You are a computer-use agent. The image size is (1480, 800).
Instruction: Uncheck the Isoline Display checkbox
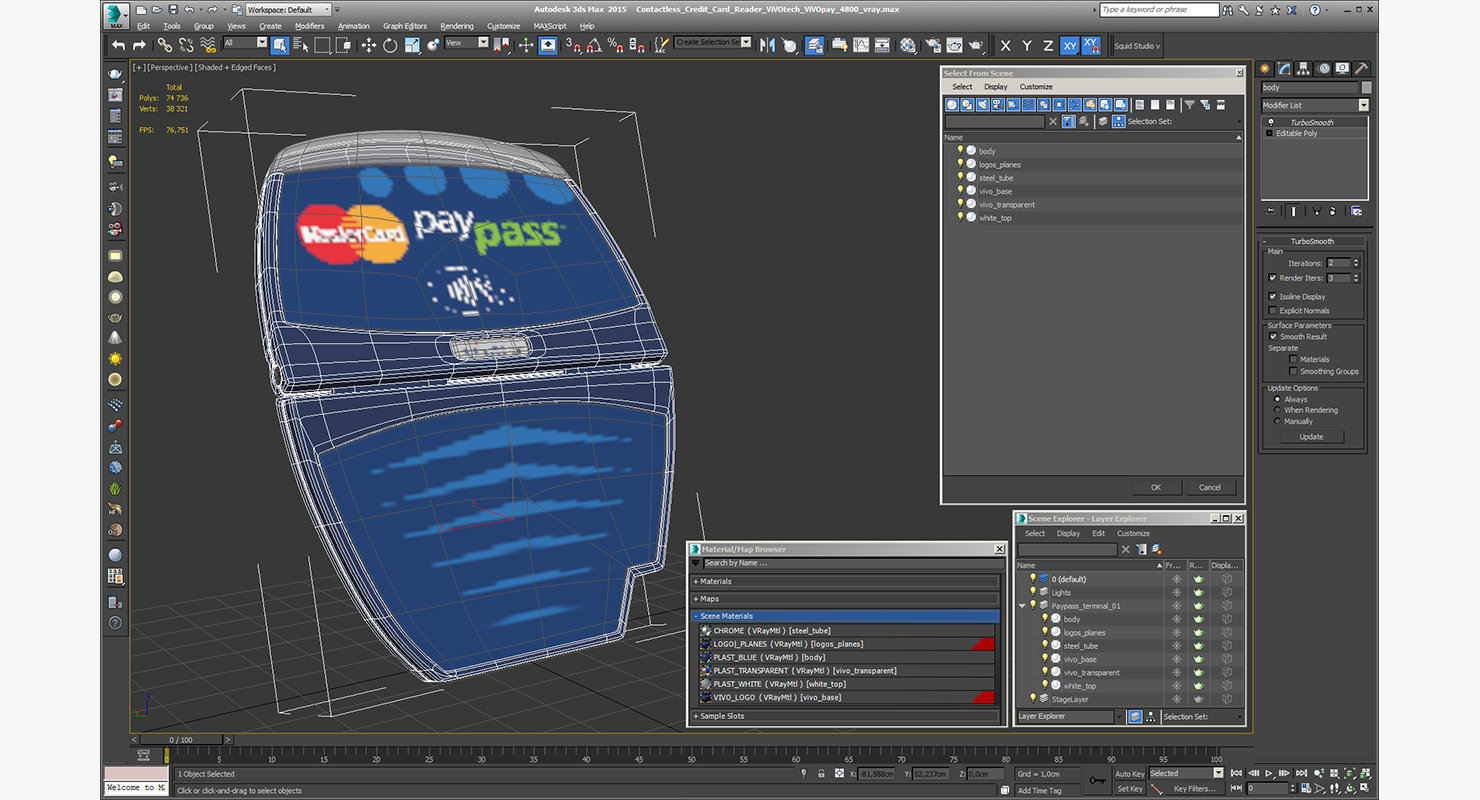[1272, 296]
